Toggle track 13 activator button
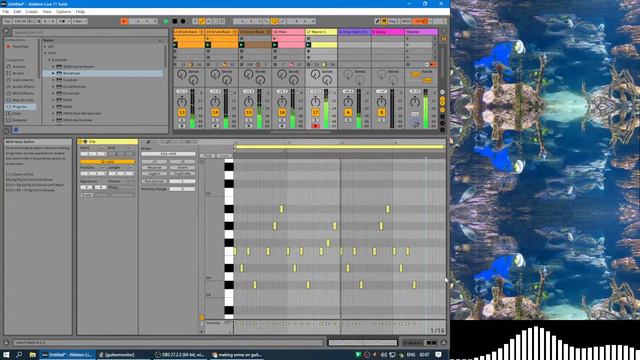The width and height of the screenshot is (640, 360). pyautogui.click(x=182, y=112)
